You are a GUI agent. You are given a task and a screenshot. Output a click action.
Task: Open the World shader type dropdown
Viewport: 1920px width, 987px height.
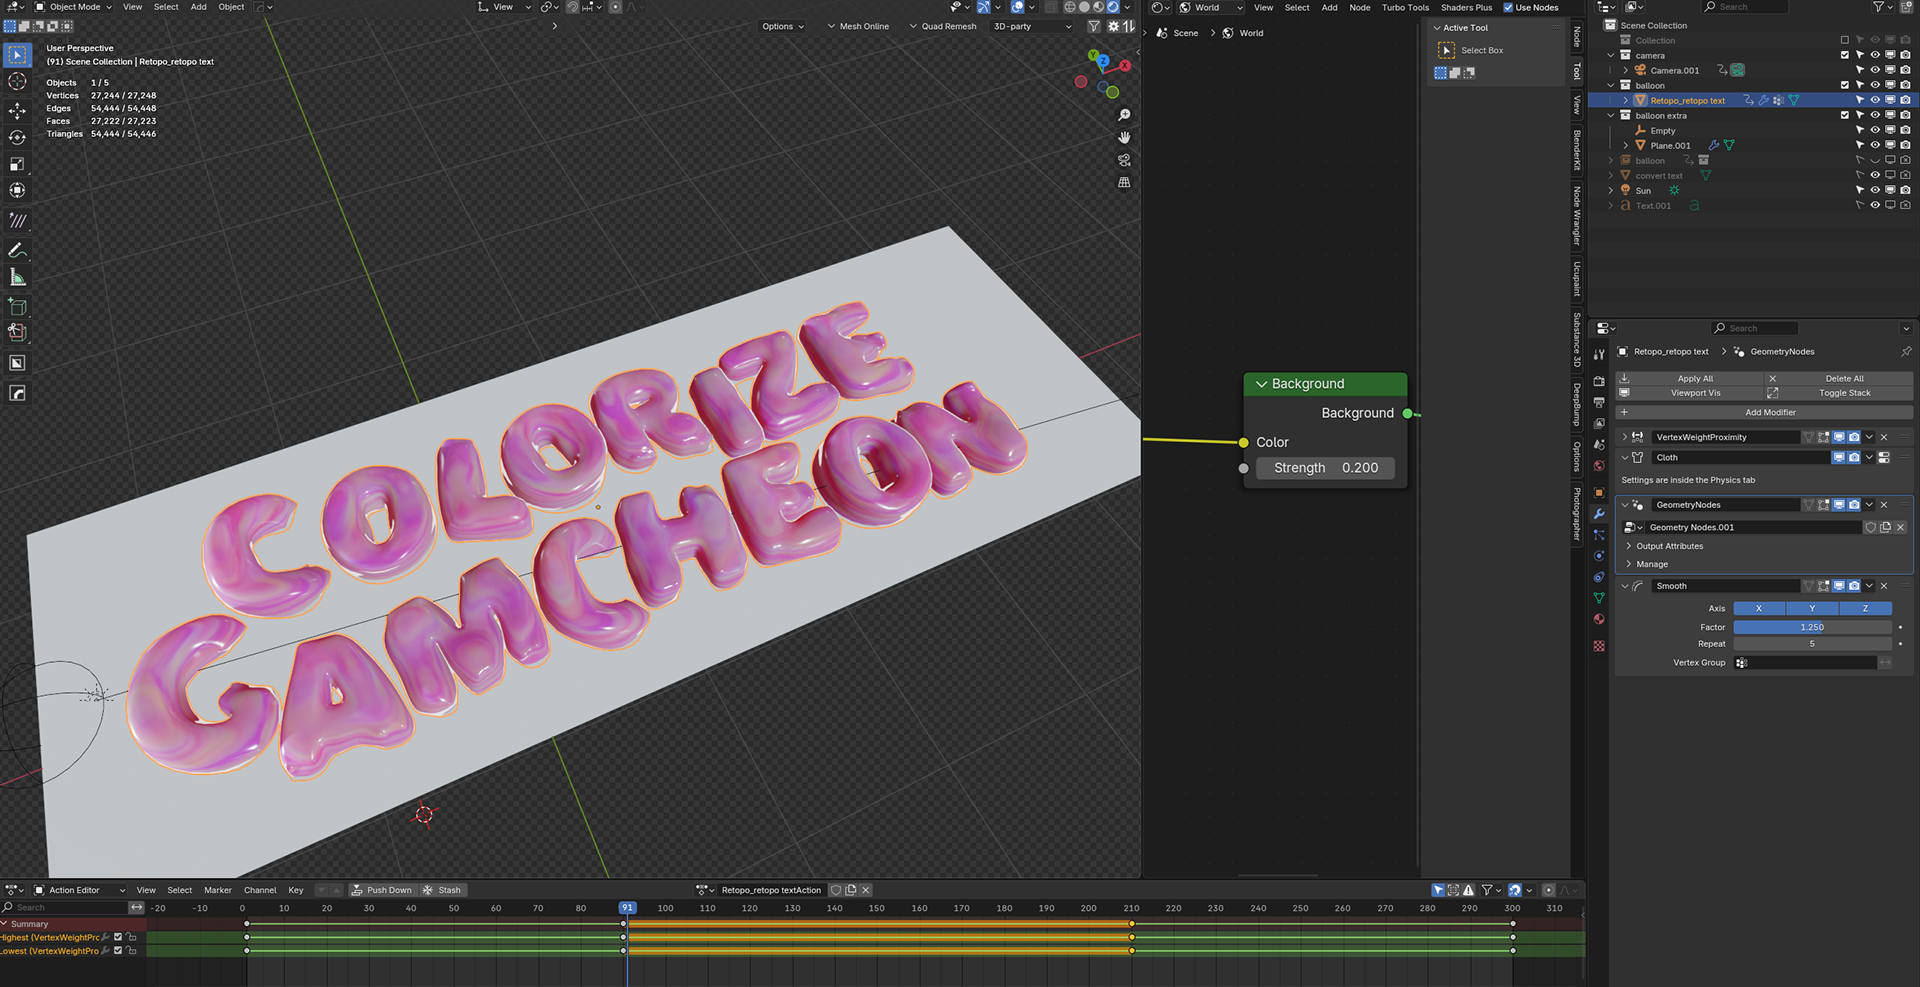[x=1212, y=7]
